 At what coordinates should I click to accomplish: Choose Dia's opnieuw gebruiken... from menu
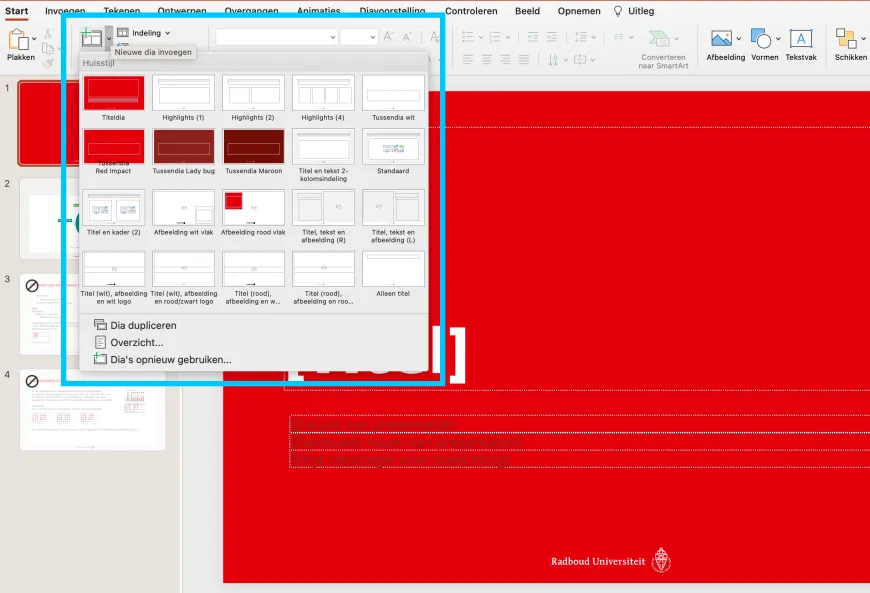[x=171, y=359]
